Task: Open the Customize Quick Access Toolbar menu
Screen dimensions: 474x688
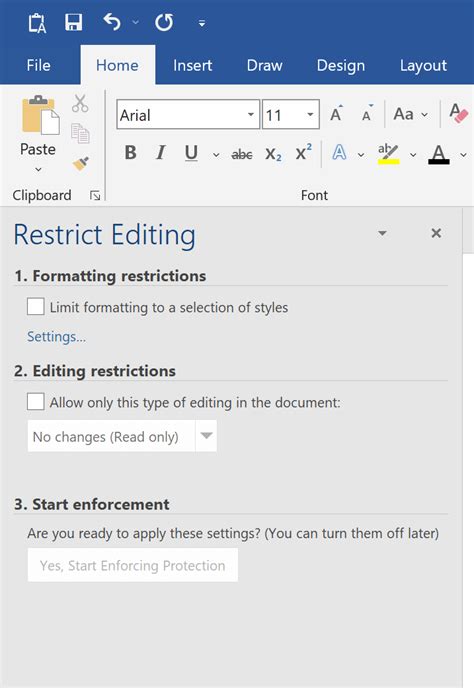Action: click(201, 23)
